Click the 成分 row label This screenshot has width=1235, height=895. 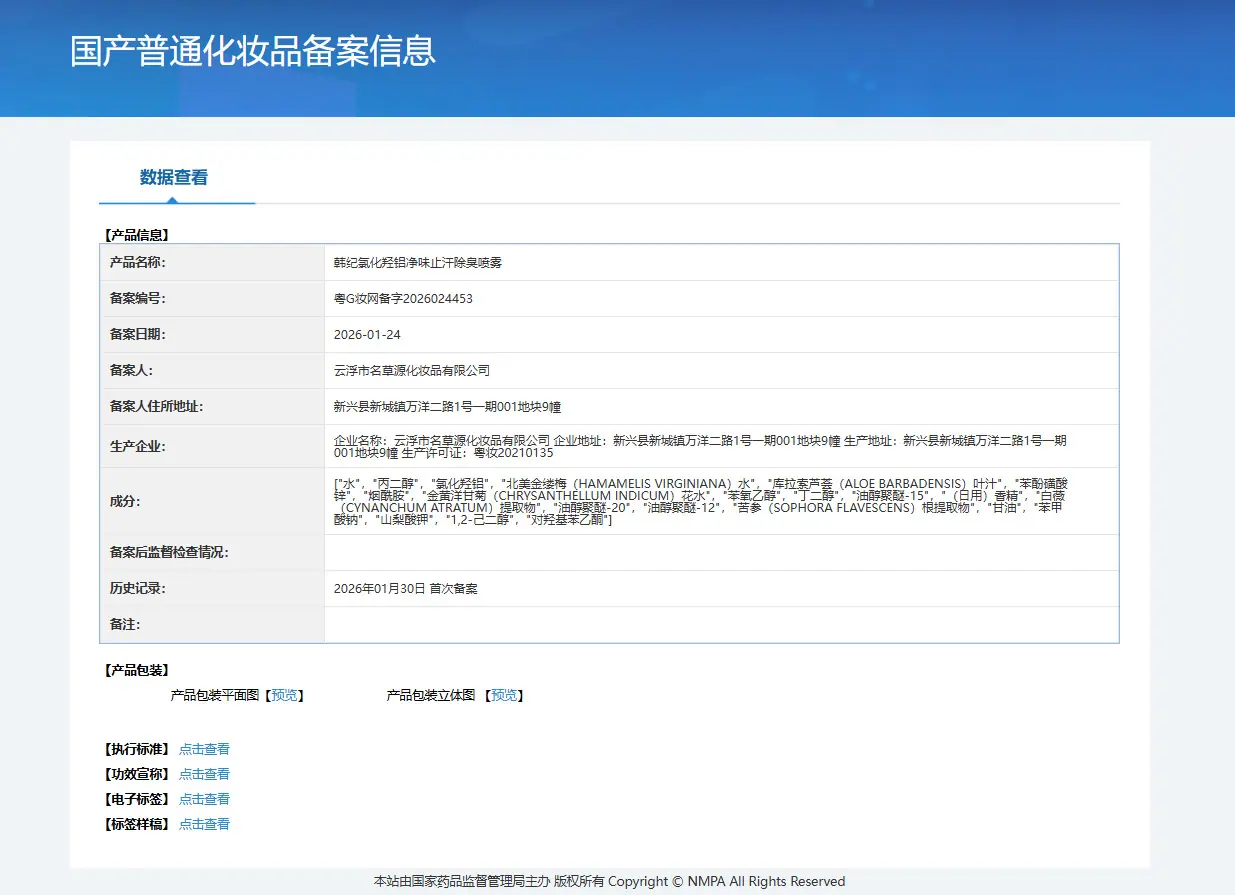125,502
